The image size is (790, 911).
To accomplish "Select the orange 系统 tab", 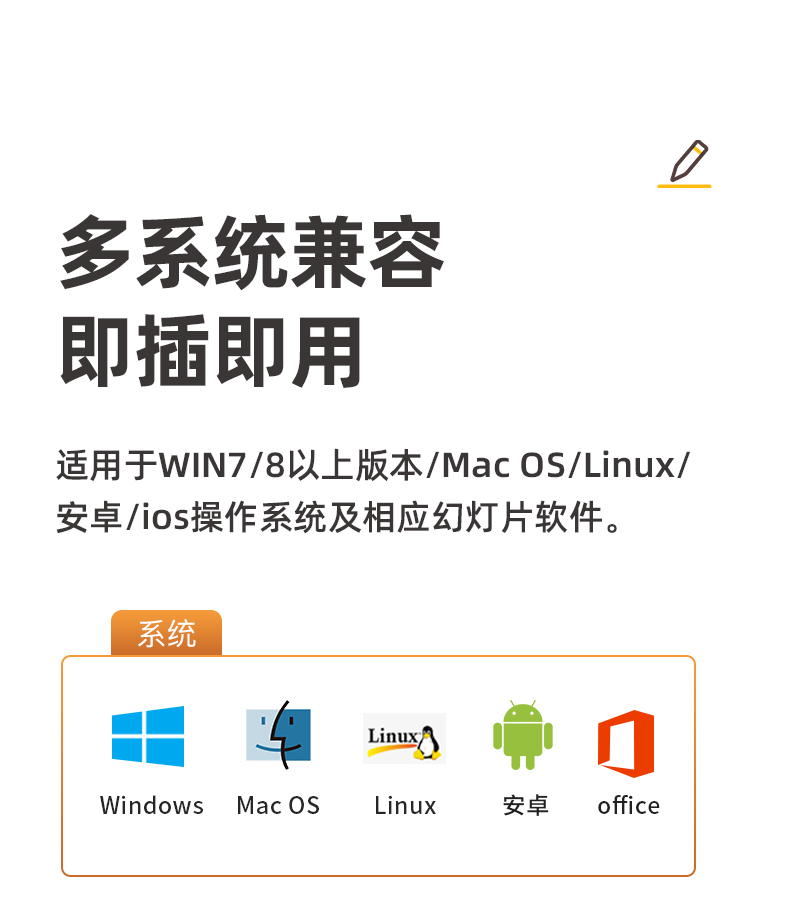I will [167, 633].
